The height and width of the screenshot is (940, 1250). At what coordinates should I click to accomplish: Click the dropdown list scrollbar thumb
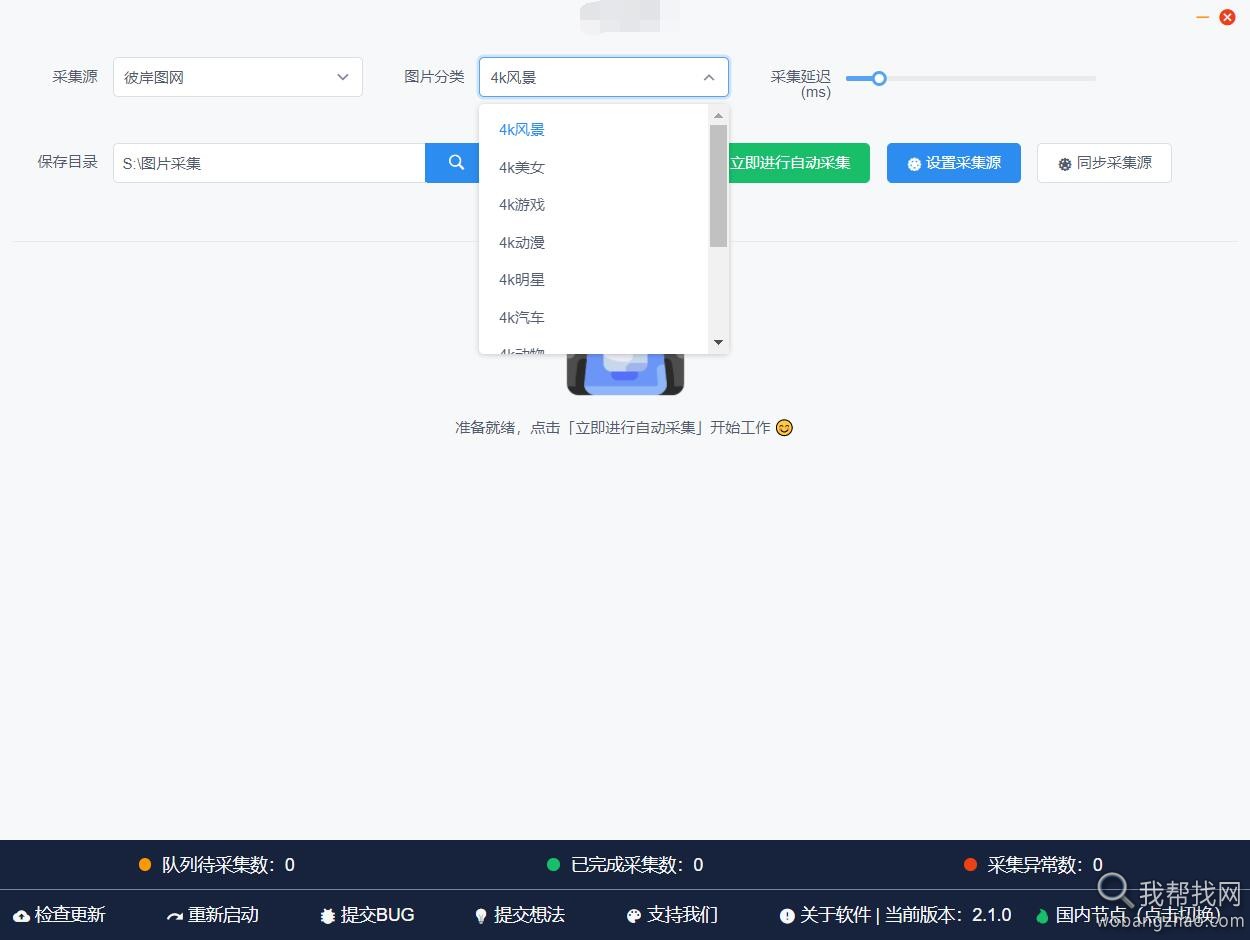pos(718,186)
